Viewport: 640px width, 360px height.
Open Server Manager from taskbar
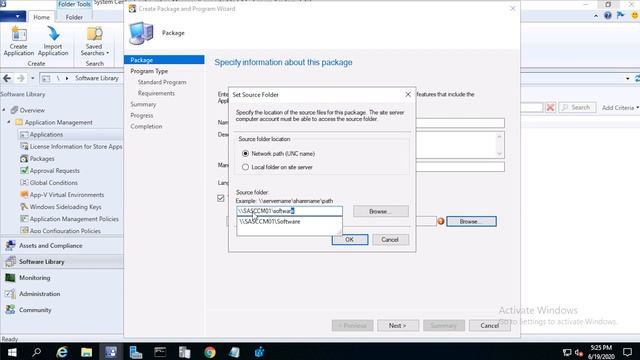136,352
